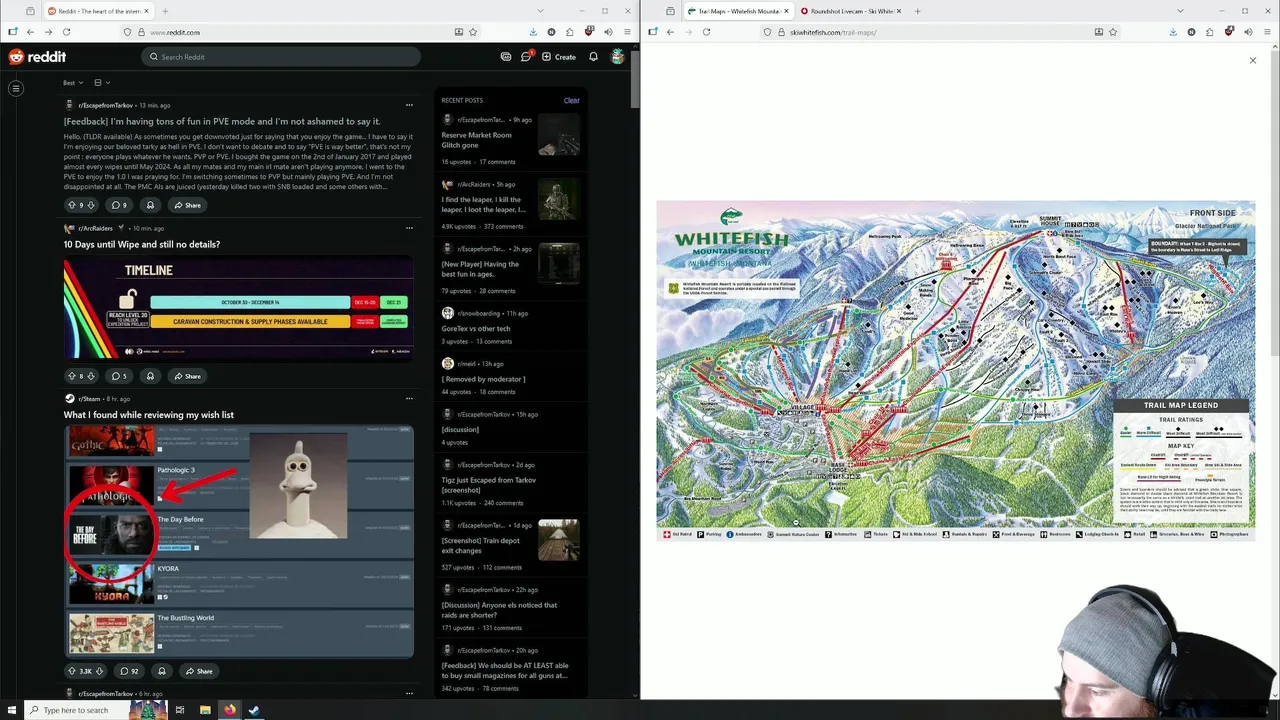Open overflow menu of ArcRaiders post
Viewport: 1280px width, 720px height.
pos(409,228)
